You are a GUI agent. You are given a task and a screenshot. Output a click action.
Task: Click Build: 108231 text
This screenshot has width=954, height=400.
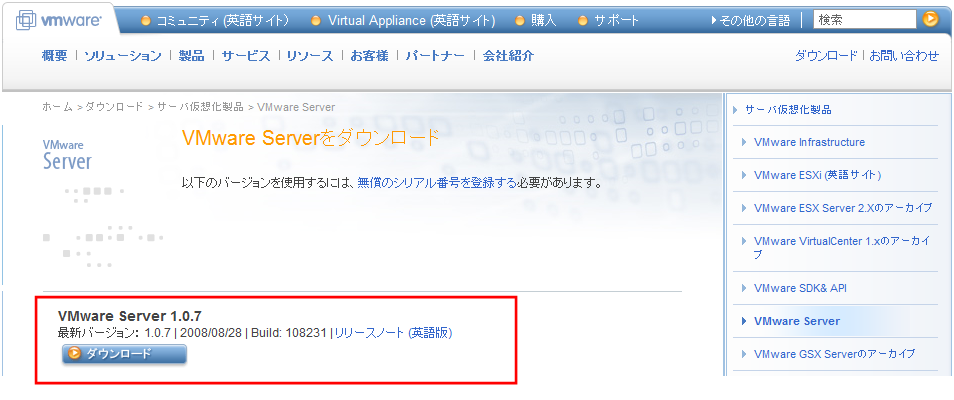tap(288, 333)
